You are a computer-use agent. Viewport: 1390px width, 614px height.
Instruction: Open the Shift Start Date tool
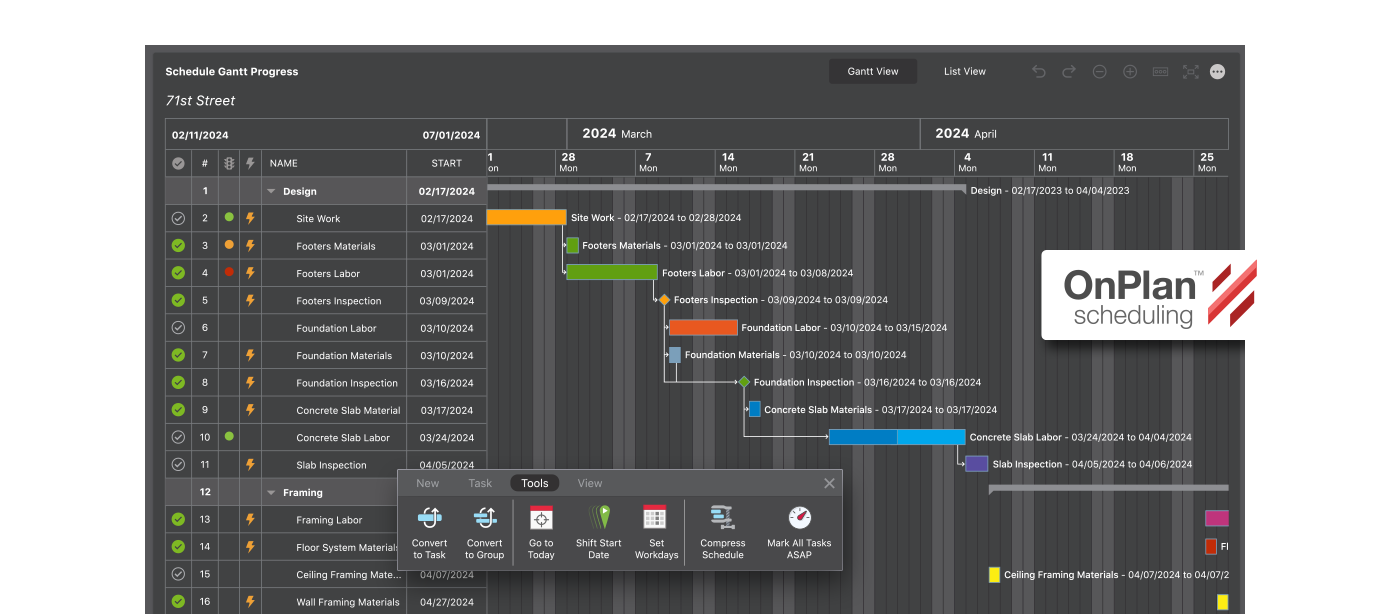coord(599,518)
